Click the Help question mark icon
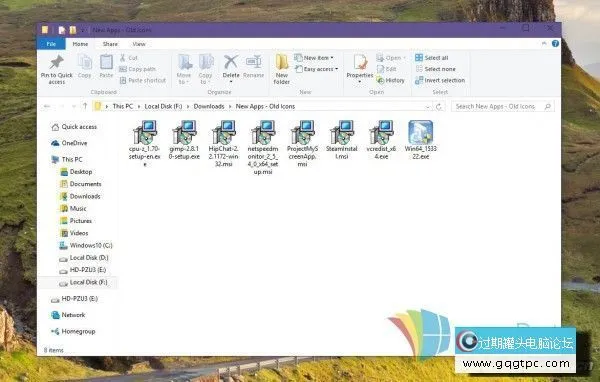Viewport: 600px width, 382px height. pyautogui.click(x=555, y=44)
